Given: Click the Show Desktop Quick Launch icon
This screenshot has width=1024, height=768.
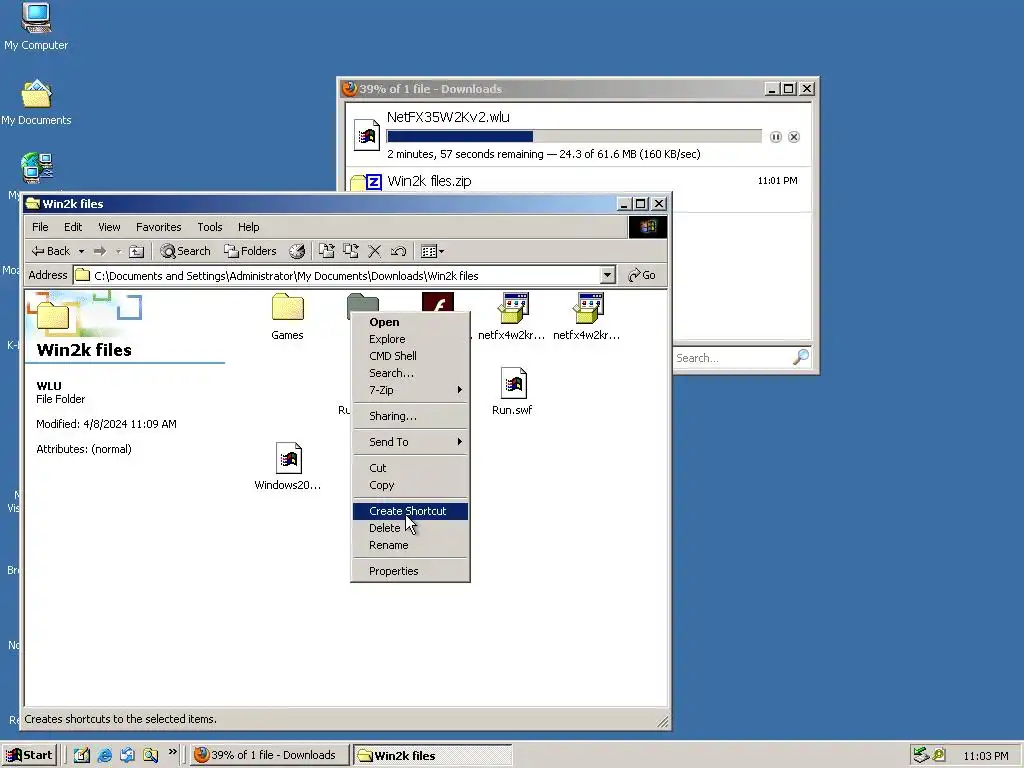Looking at the screenshot, I should (82, 755).
